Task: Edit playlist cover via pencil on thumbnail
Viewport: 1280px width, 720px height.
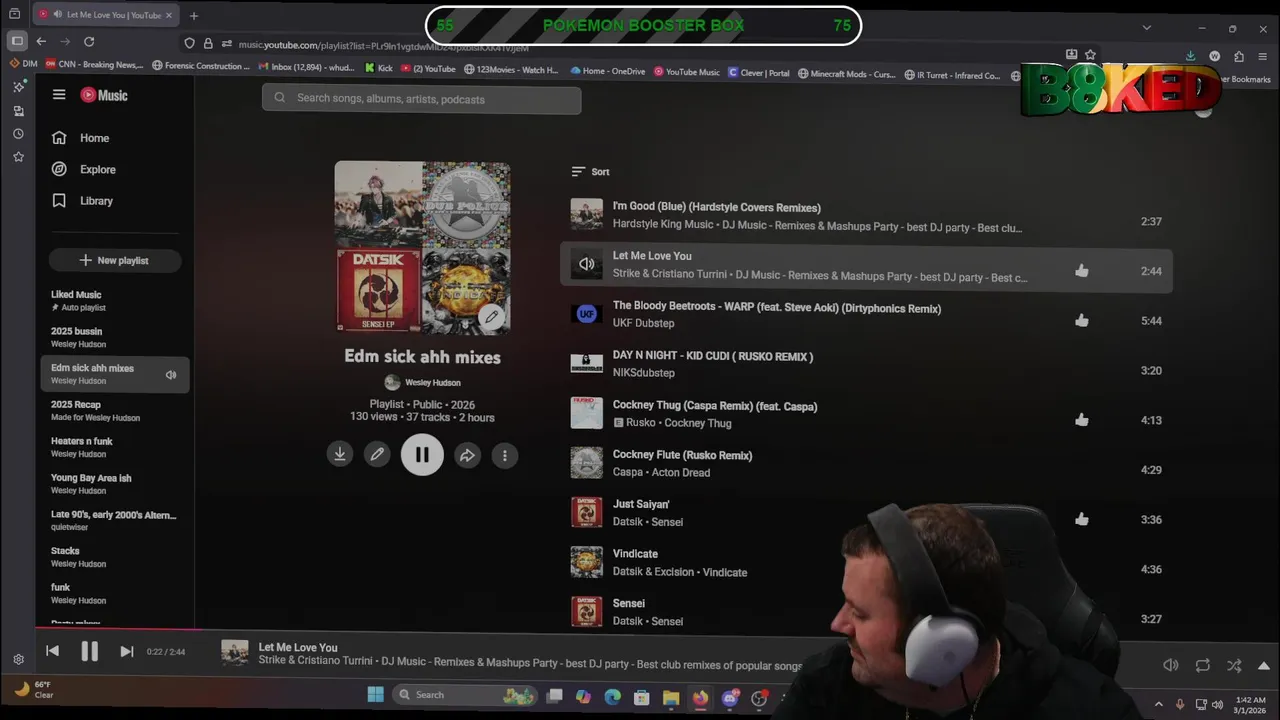Action: pyautogui.click(x=491, y=316)
